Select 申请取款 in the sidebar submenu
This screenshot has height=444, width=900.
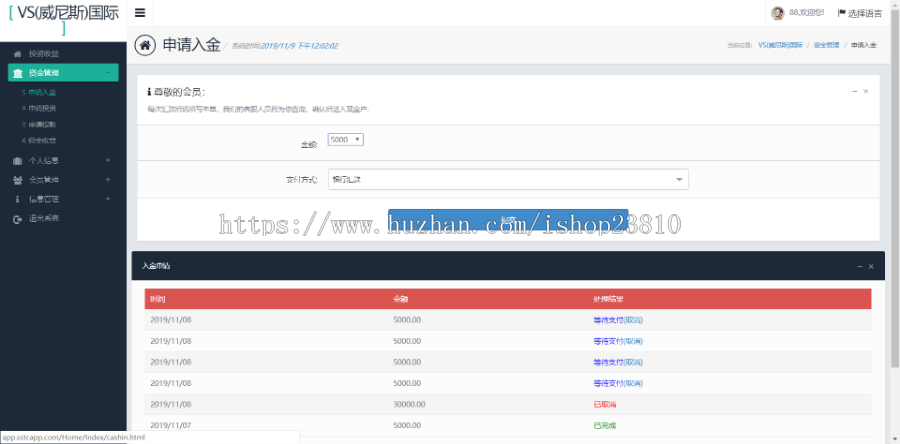(x=41, y=124)
